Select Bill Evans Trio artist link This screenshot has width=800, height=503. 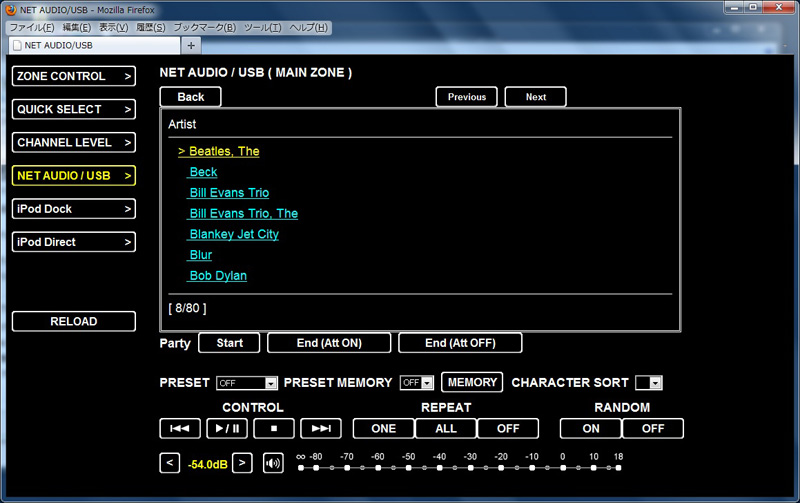[x=229, y=193]
